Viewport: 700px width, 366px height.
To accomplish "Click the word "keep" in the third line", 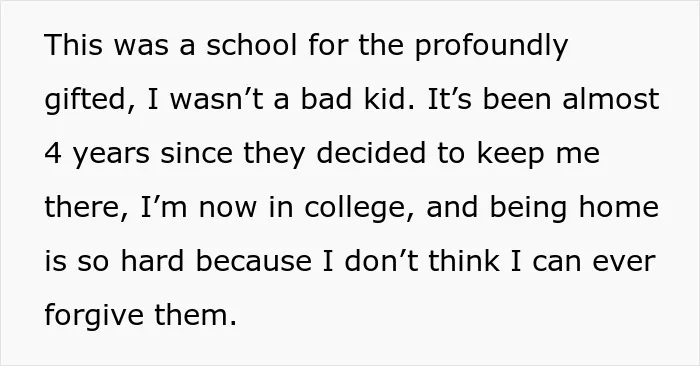I will (x=511, y=155).
